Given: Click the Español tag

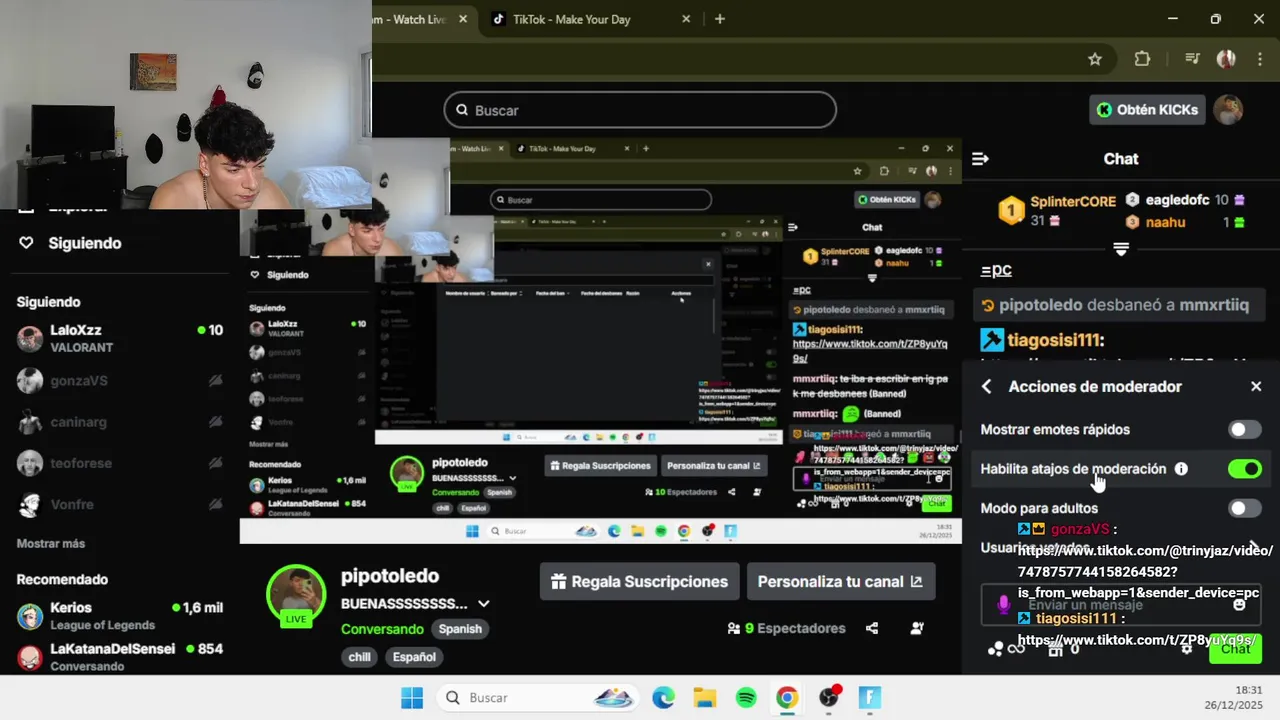Looking at the screenshot, I should tap(414, 657).
